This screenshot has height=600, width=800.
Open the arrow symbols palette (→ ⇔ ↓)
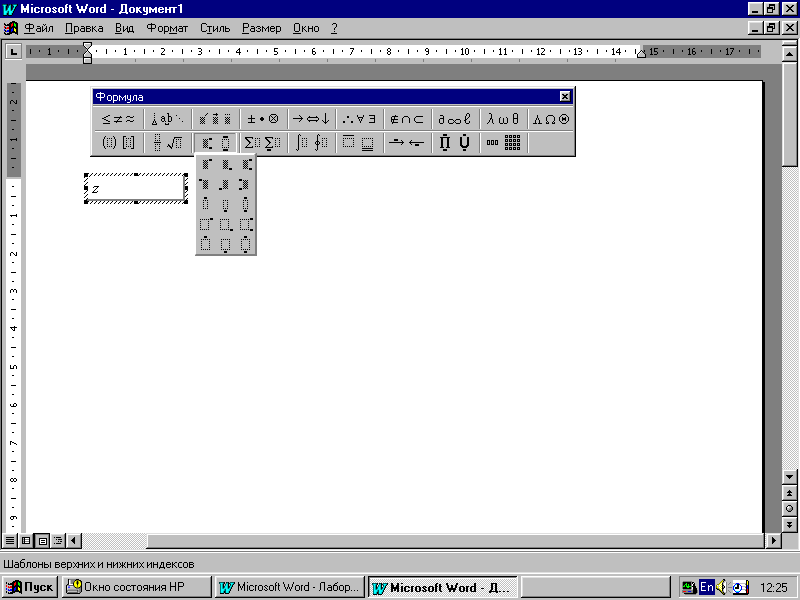tap(311, 119)
